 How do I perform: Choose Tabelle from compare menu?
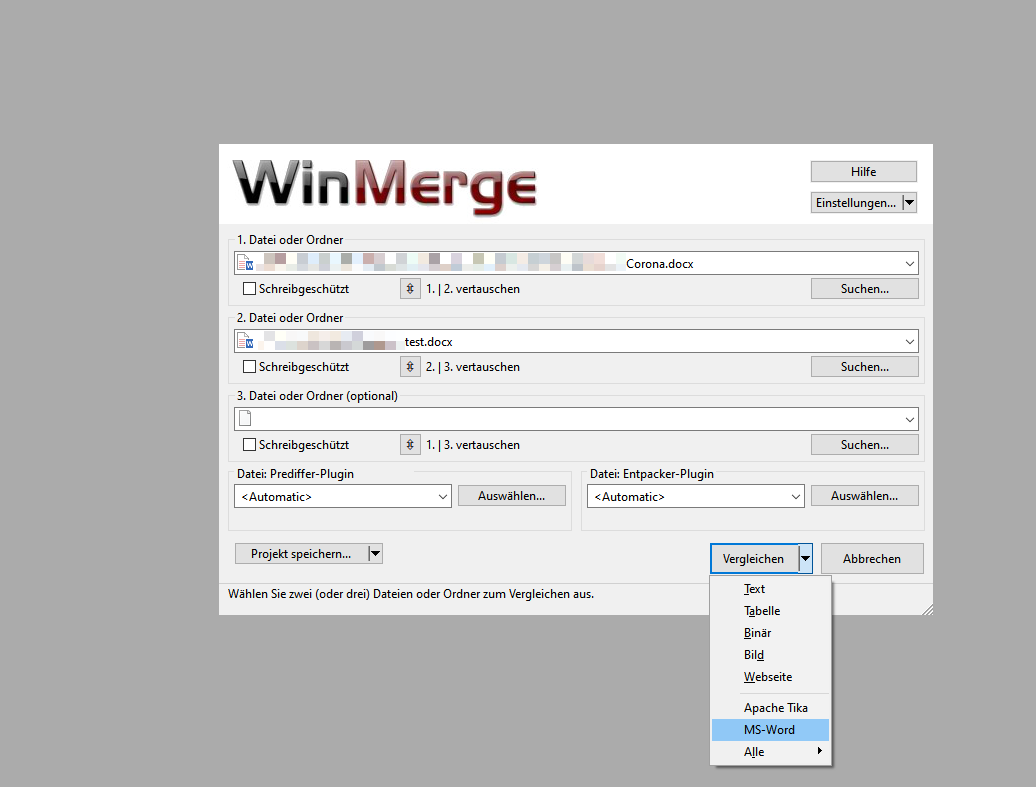pyautogui.click(x=770, y=611)
